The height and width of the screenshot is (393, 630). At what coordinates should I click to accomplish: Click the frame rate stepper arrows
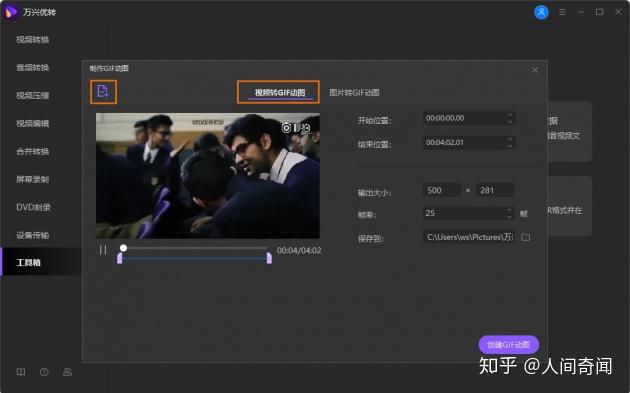(x=509, y=213)
